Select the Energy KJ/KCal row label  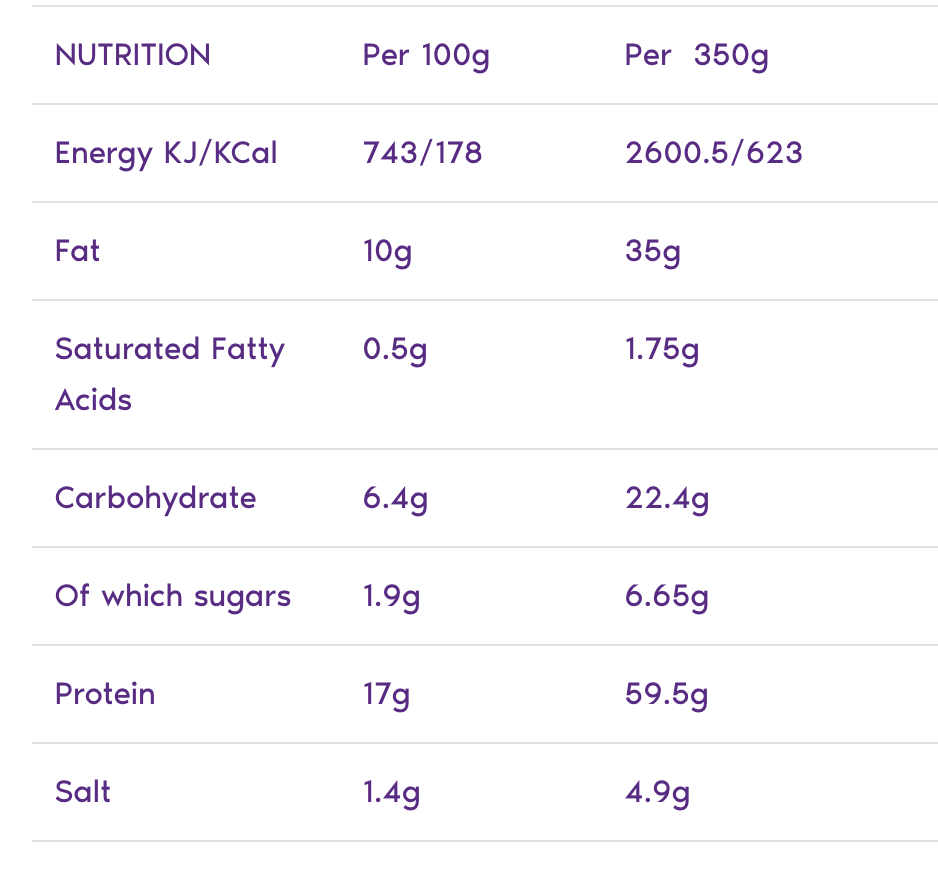pos(166,153)
